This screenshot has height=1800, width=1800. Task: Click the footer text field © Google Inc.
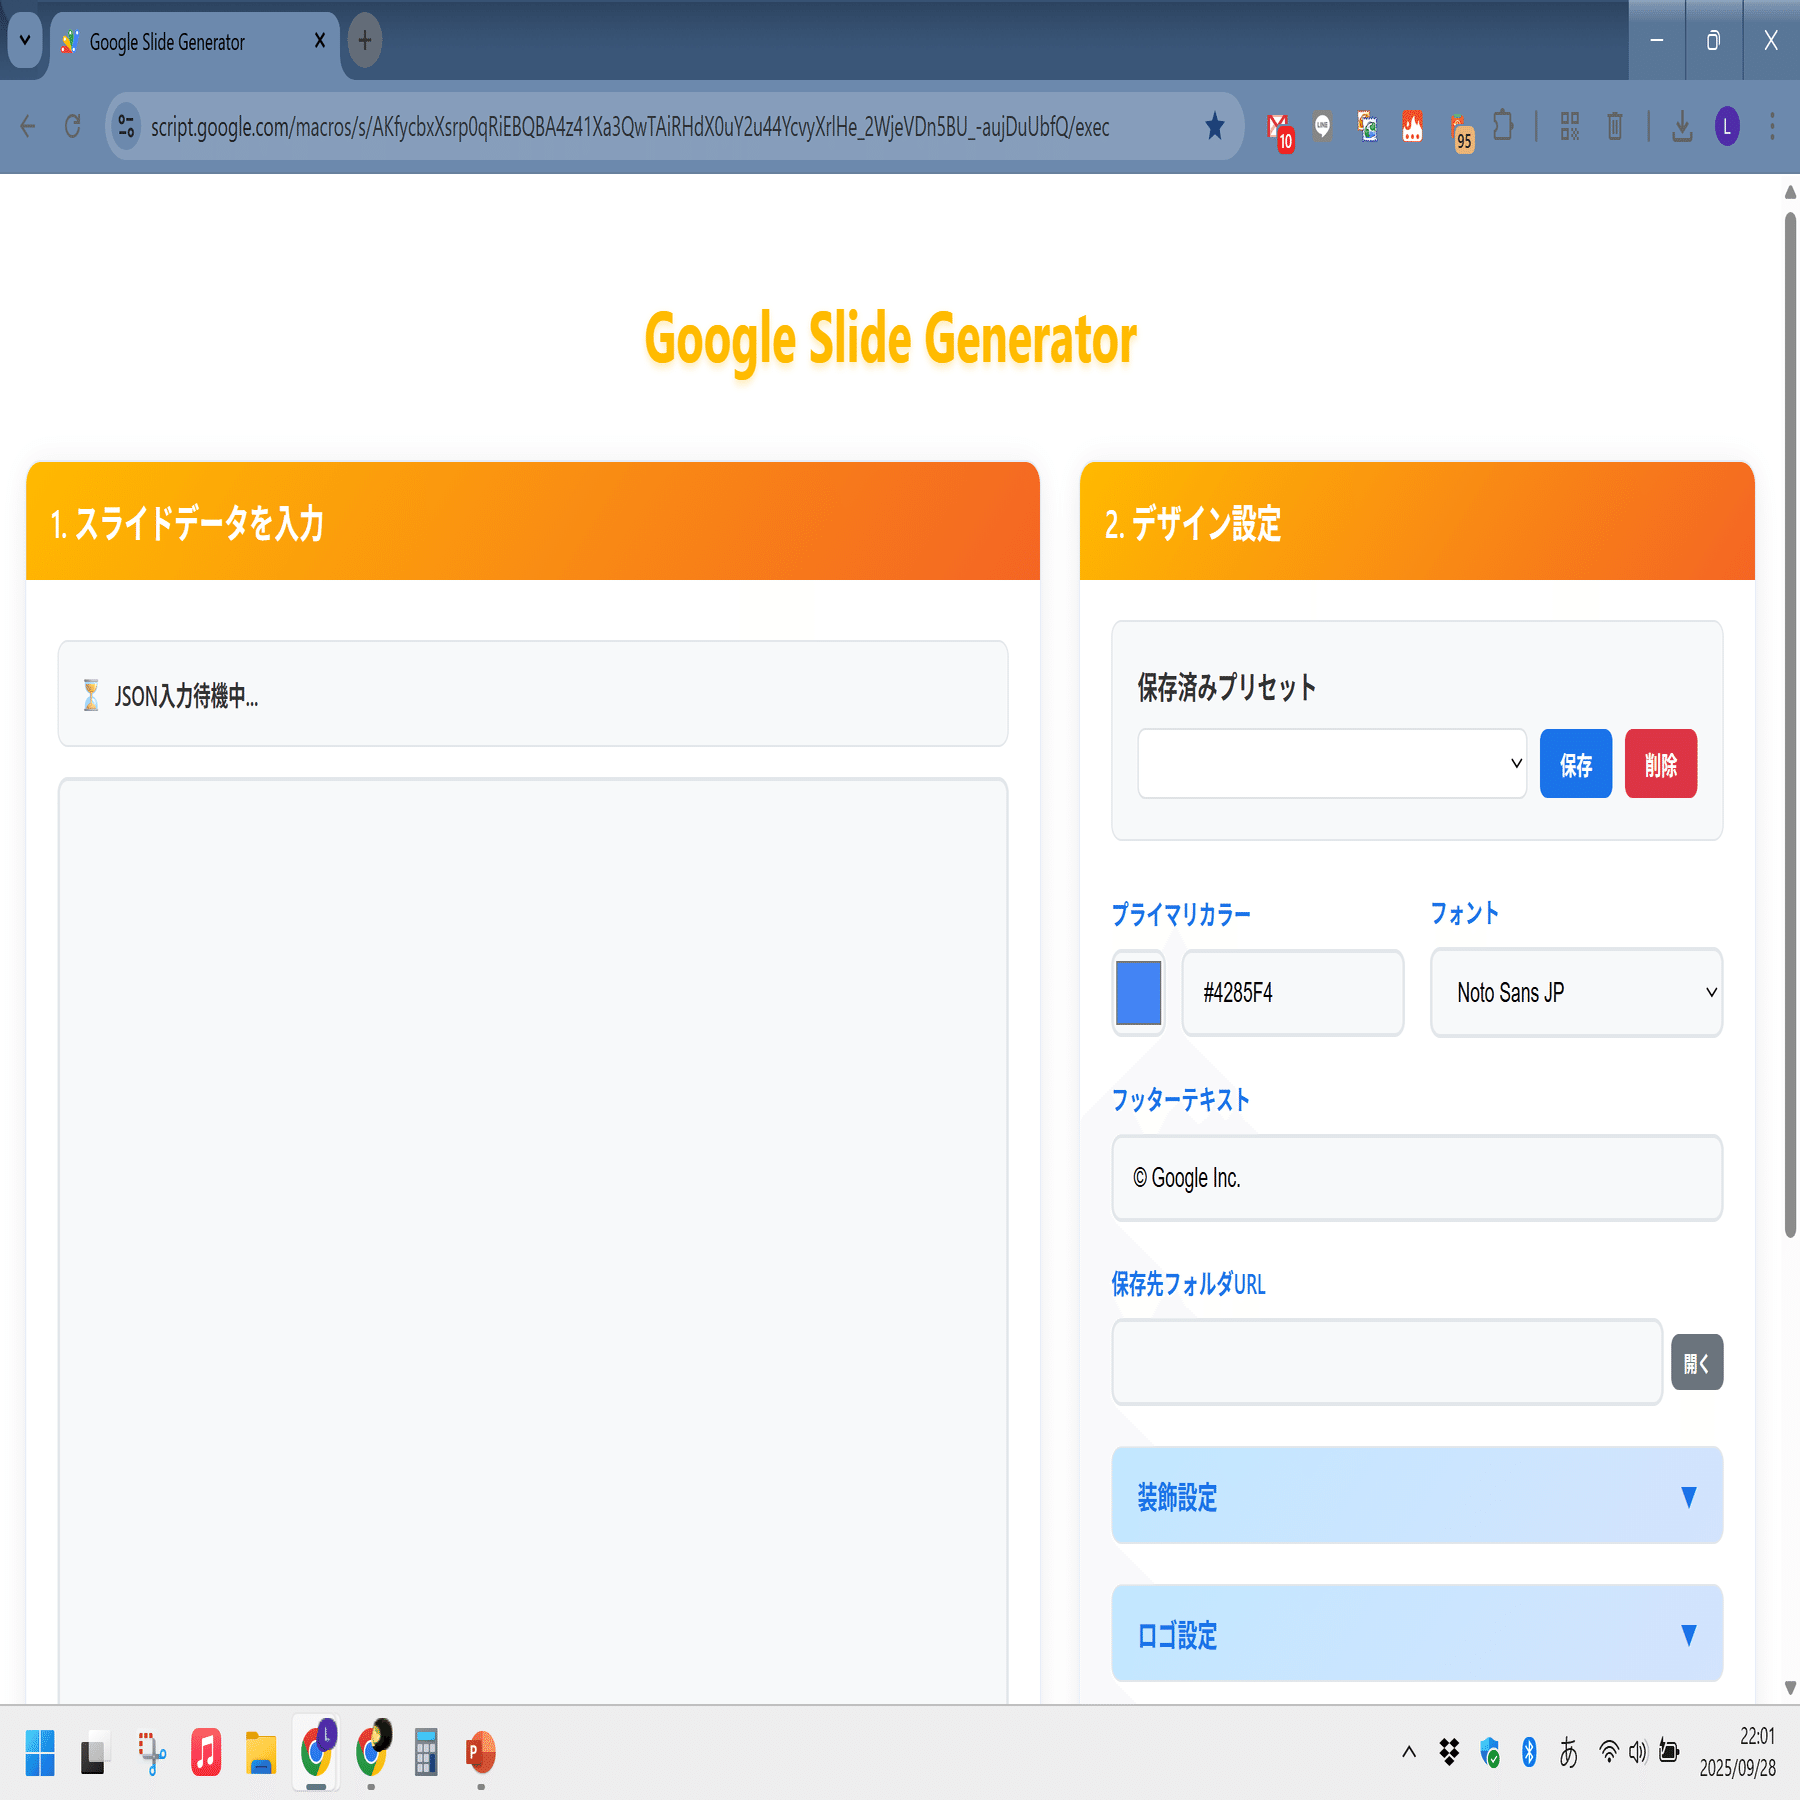(x=1417, y=1178)
